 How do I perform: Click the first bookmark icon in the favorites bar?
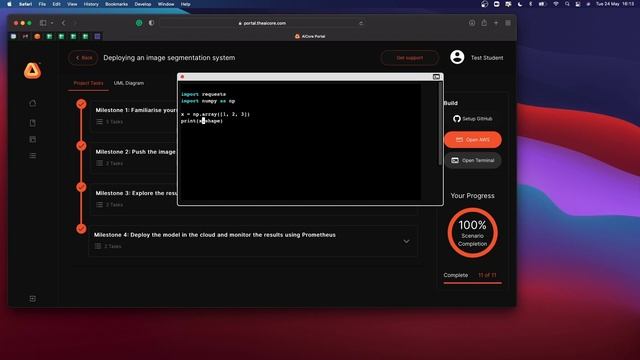[13, 36]
